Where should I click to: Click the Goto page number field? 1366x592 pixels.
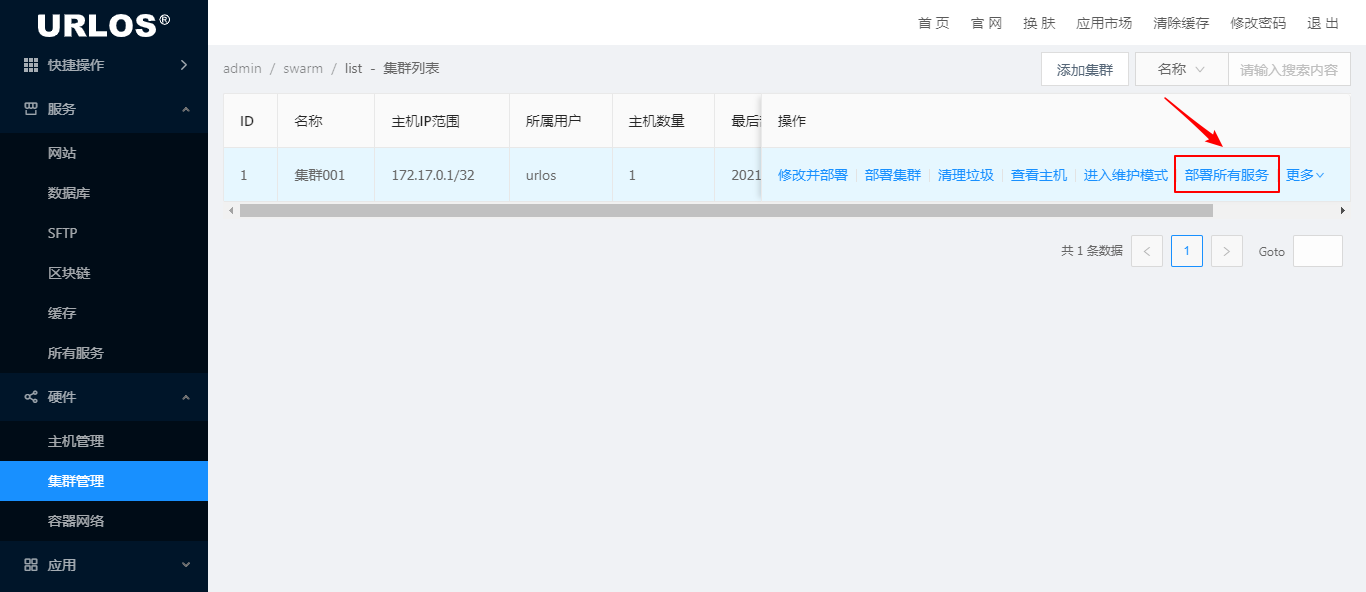1317,251
